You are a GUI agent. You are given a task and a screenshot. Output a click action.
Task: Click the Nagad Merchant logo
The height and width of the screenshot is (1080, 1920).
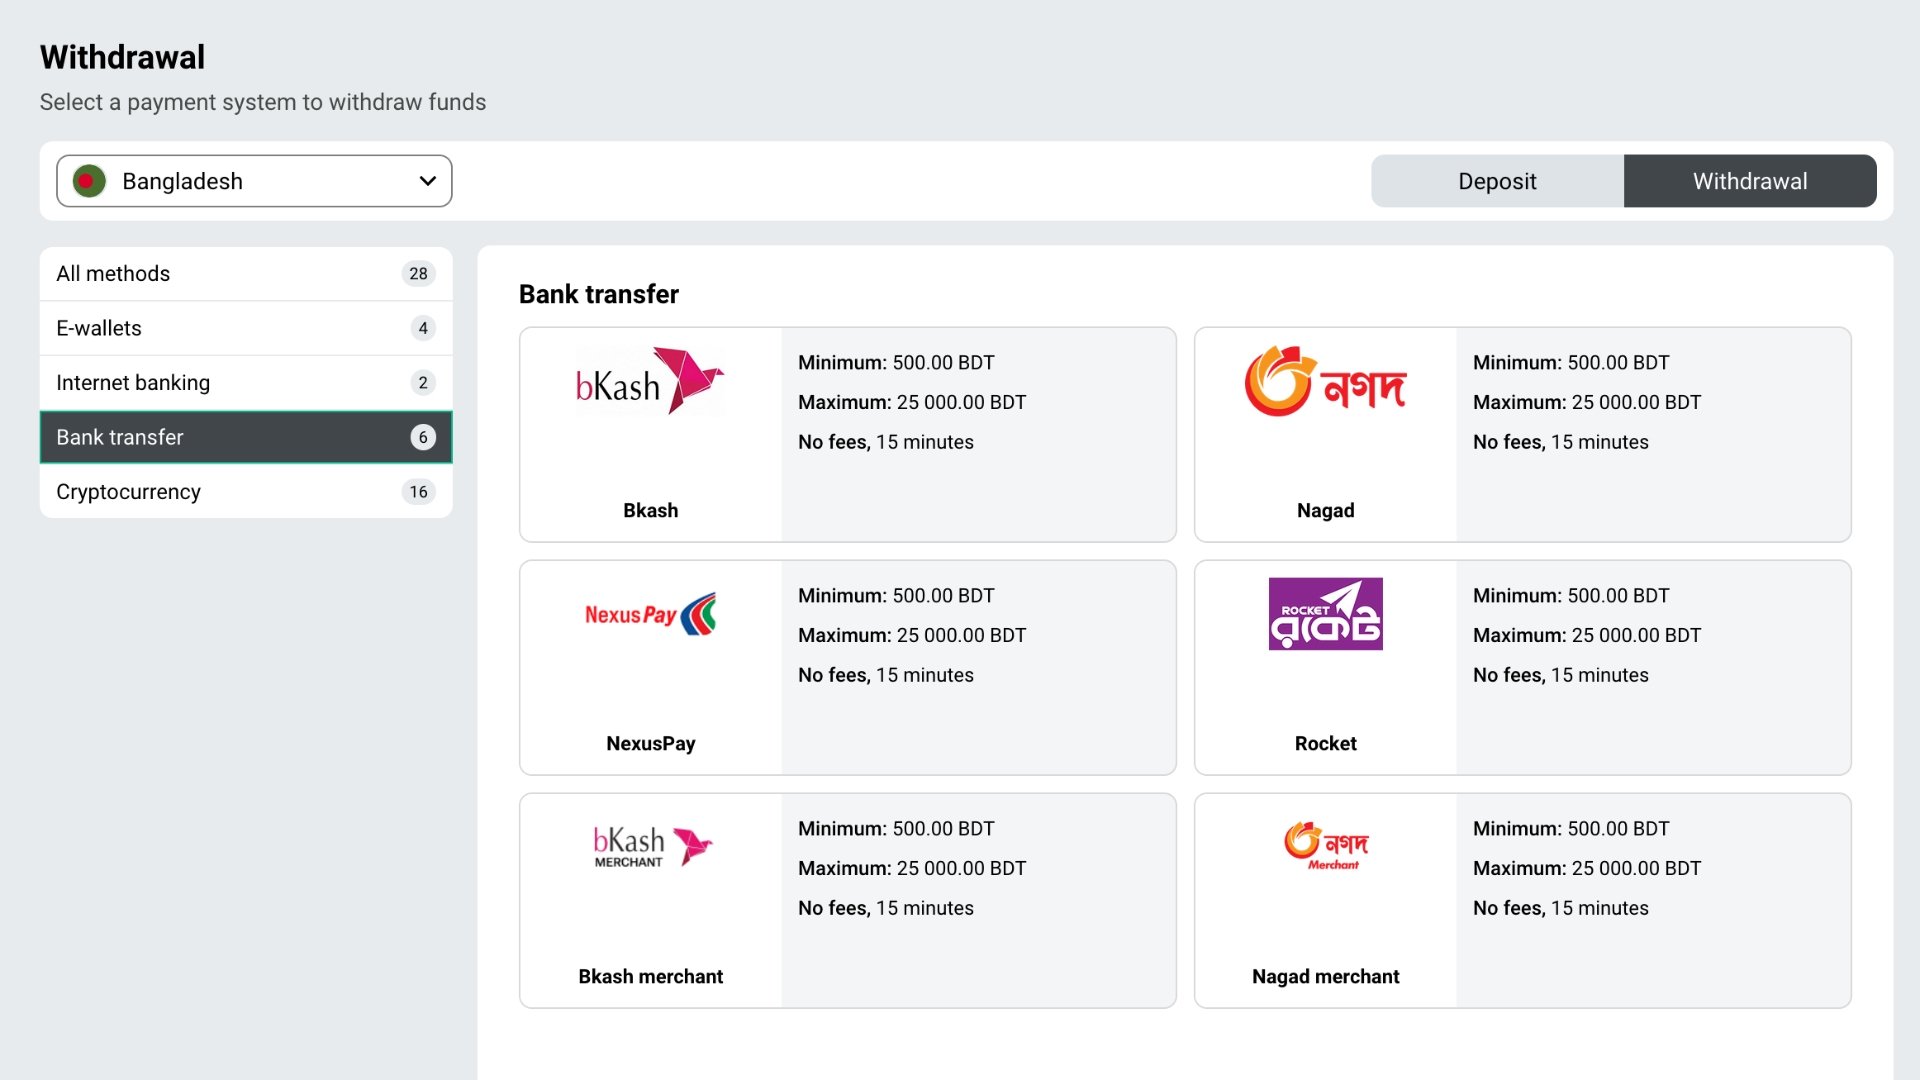[x=1326, y=846]
